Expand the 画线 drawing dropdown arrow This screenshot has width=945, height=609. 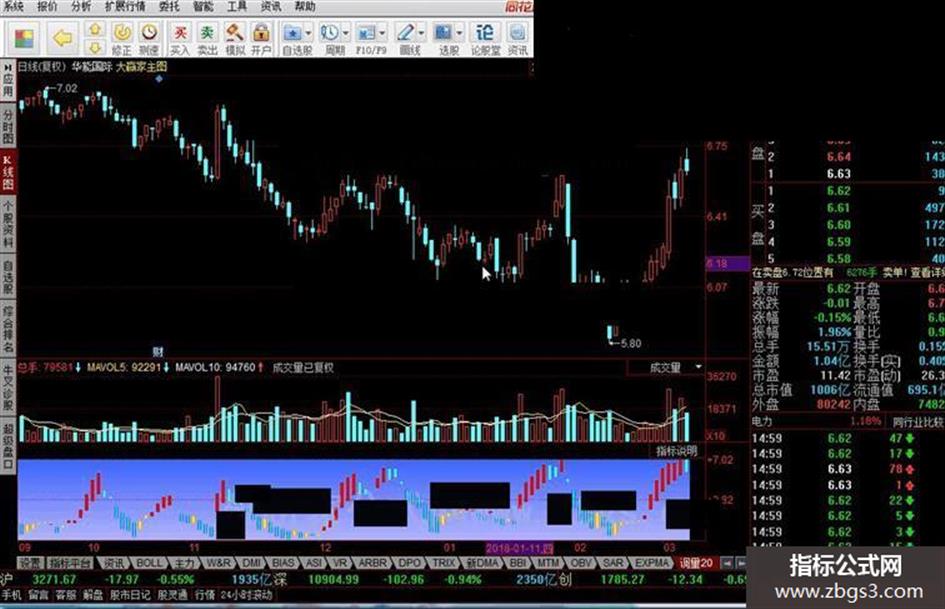[421, 33]
